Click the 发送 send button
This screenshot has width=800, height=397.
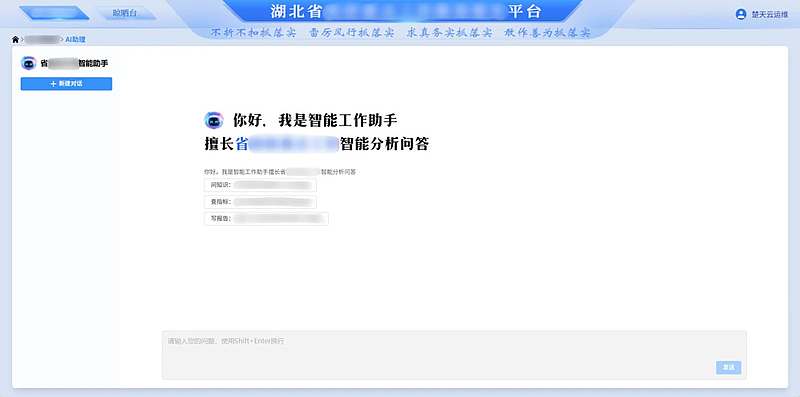point(729,367)
